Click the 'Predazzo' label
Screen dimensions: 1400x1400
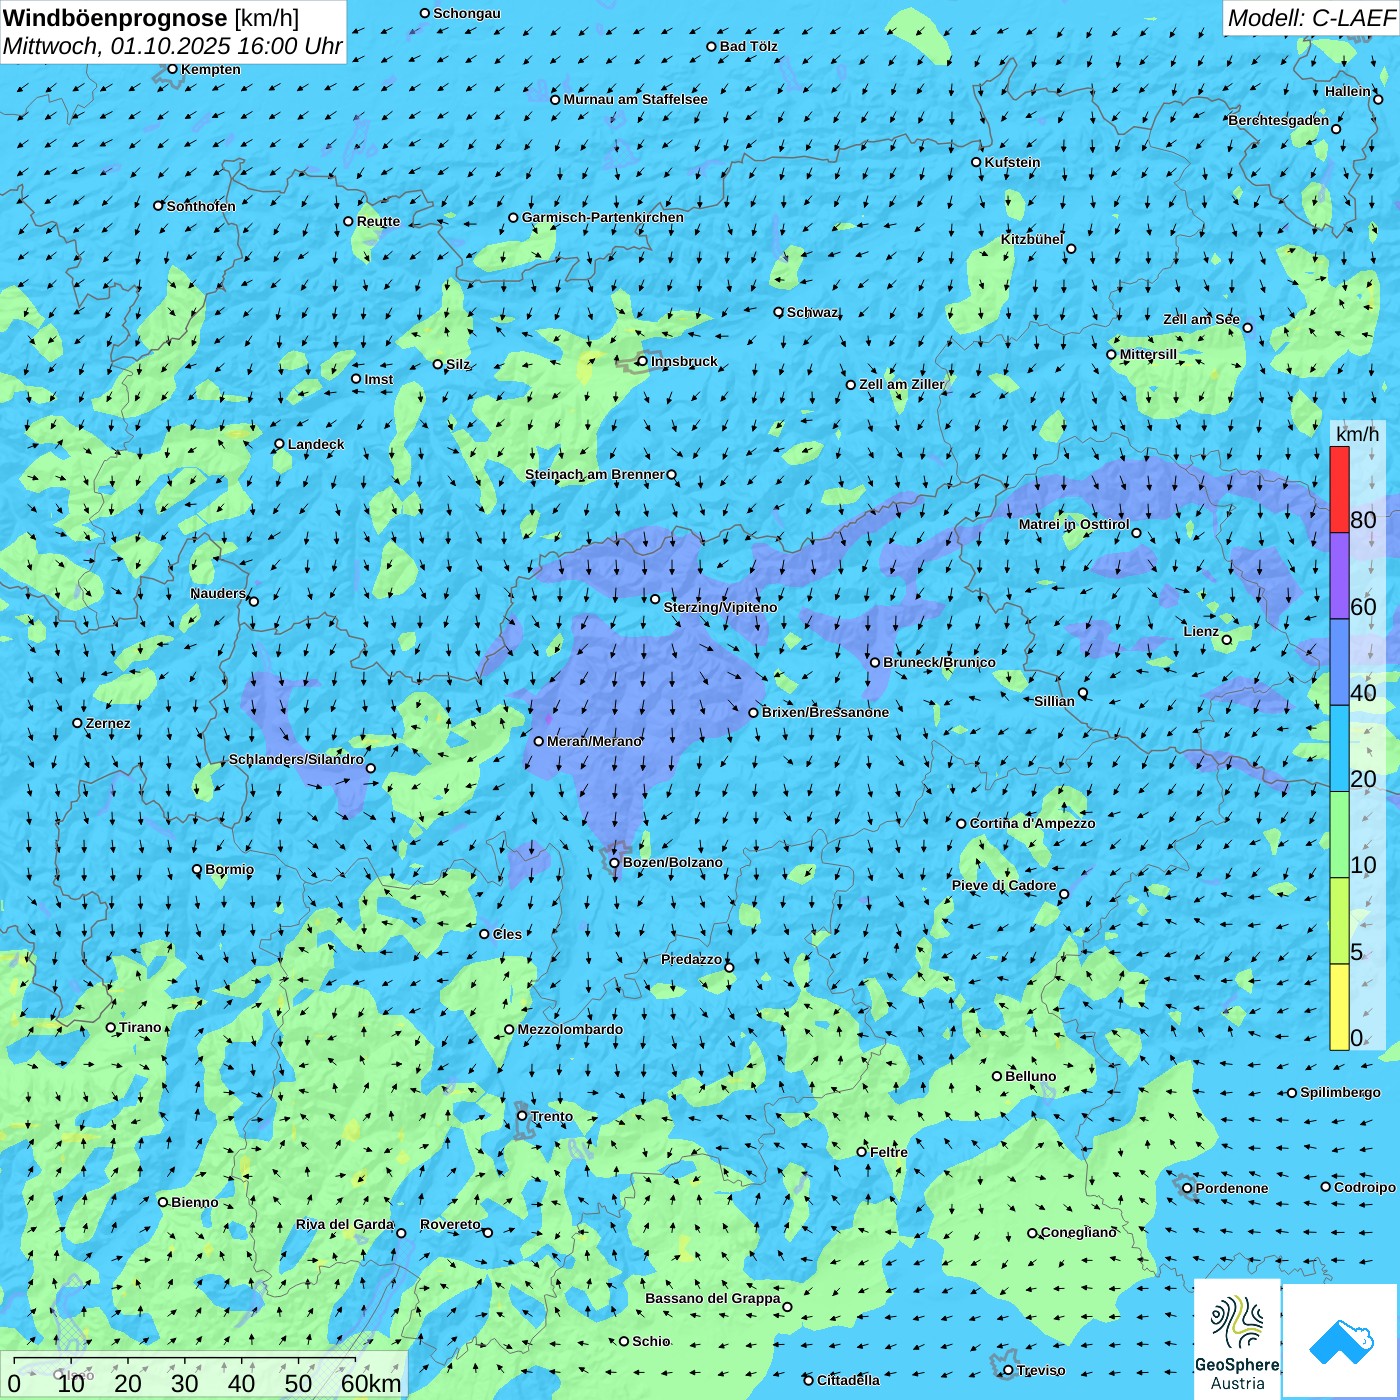point(691,959)
